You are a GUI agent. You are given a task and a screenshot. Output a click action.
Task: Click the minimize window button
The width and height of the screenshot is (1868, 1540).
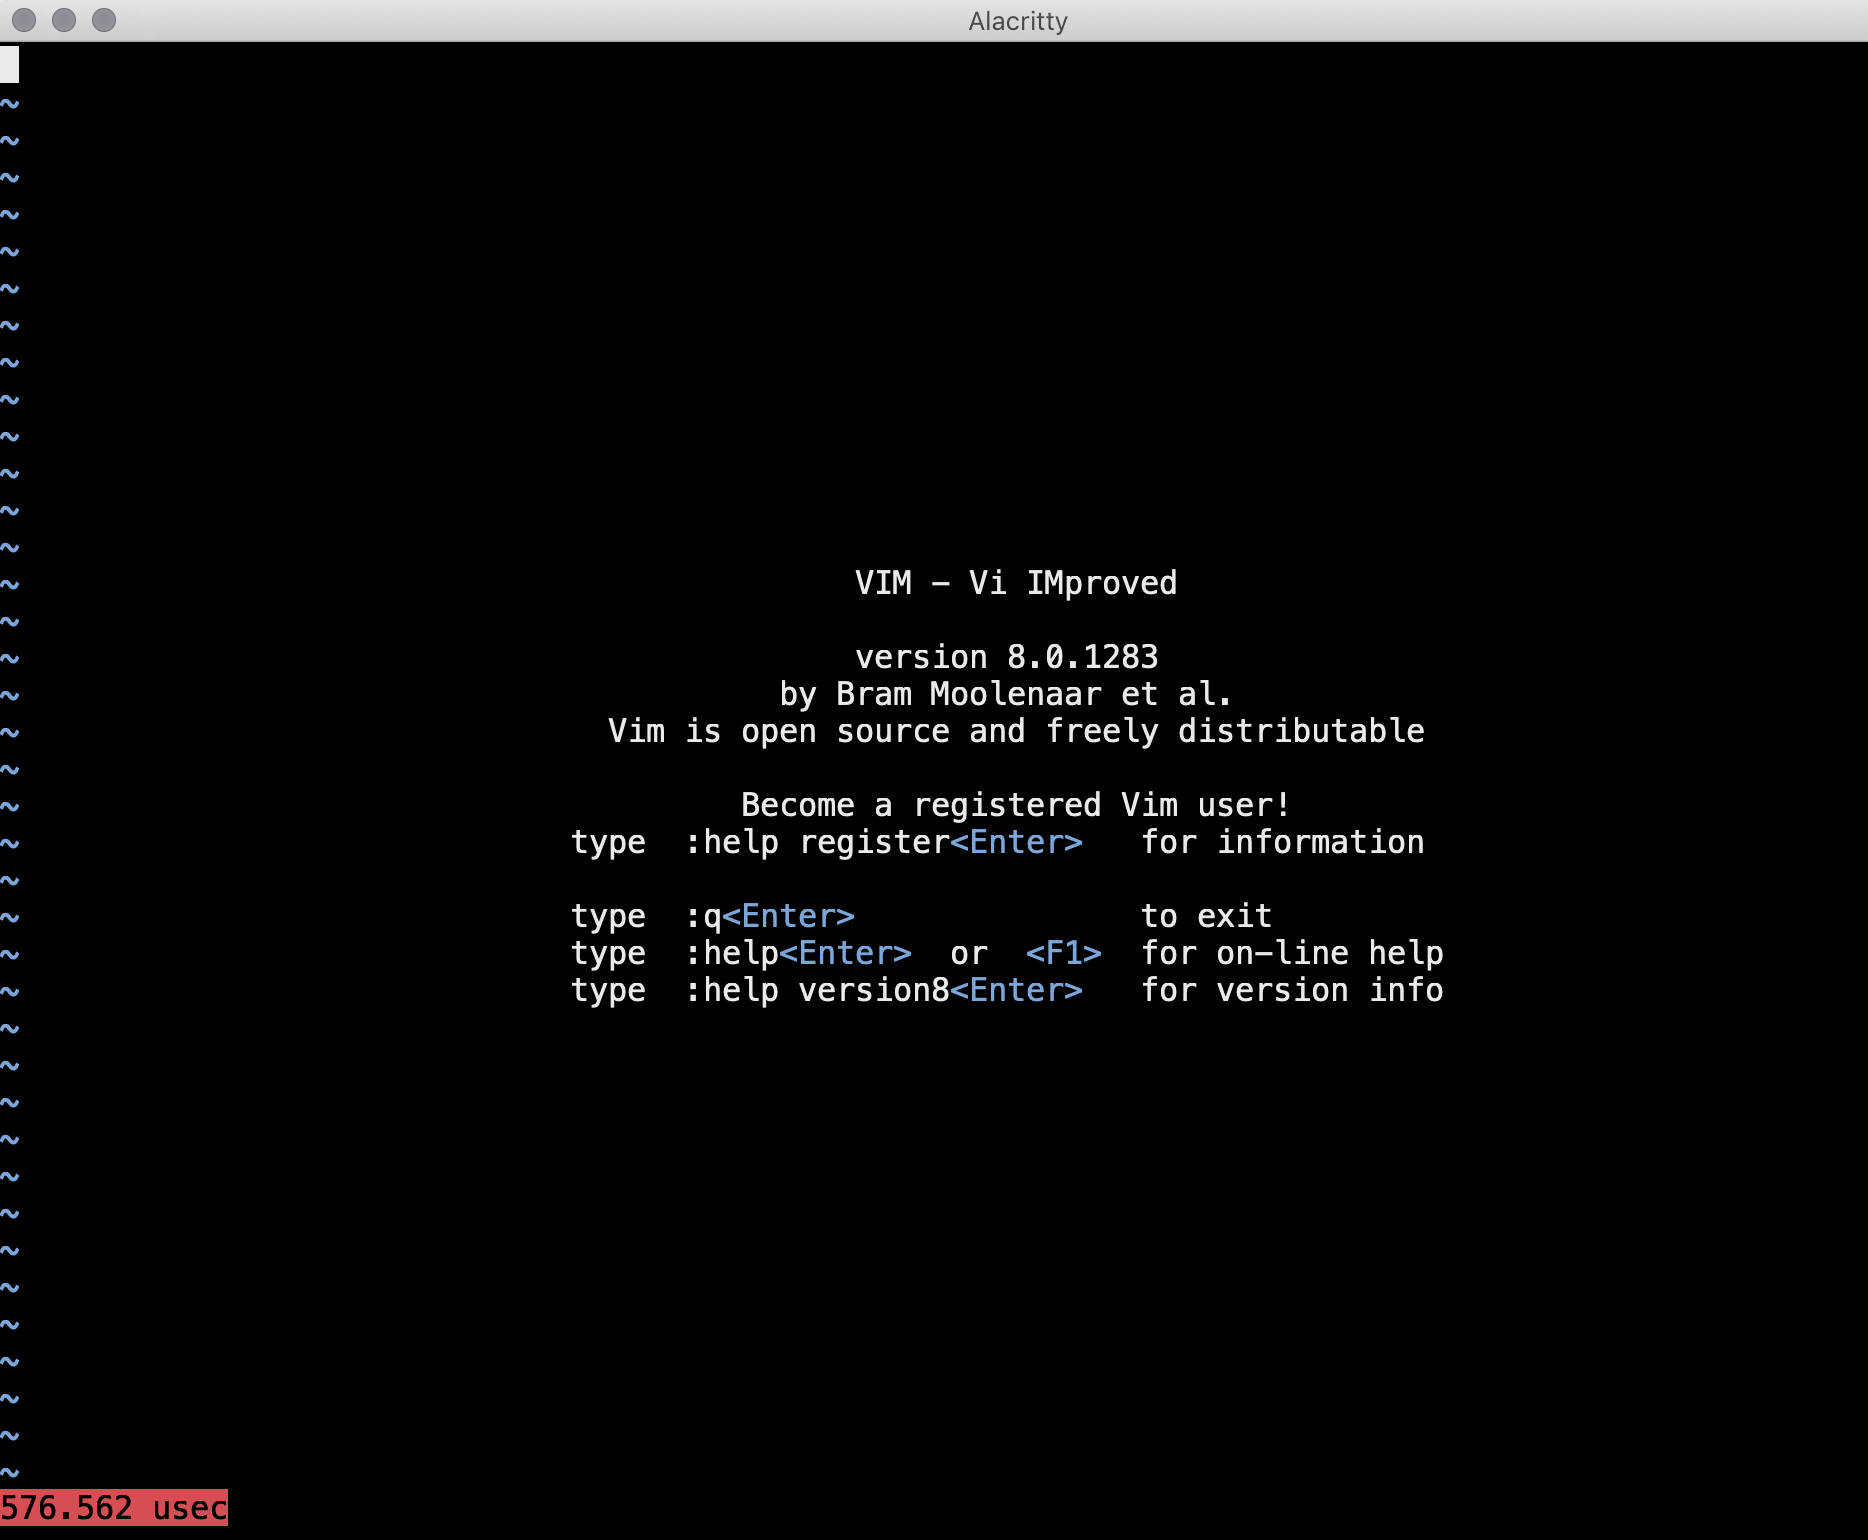click(64, 20)
